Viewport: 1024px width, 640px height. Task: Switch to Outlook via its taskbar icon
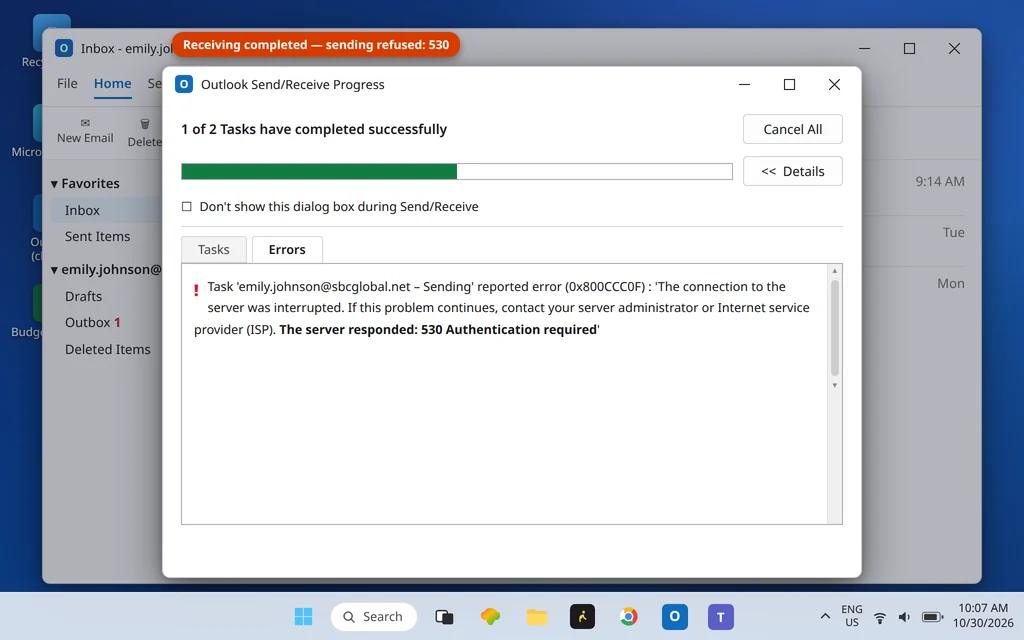[x=675, y=616]
